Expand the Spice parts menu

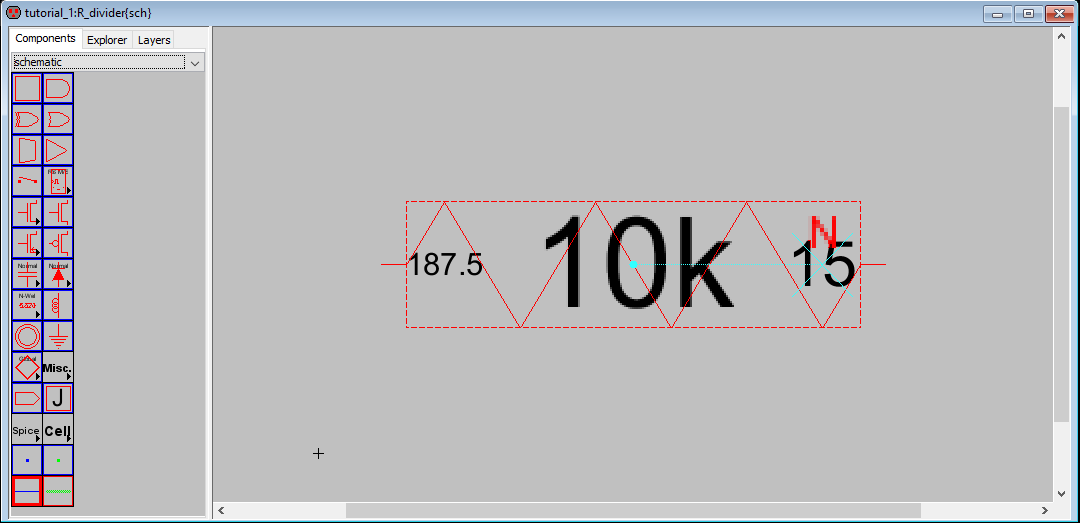pyautogui.click(x=27, y=430)
